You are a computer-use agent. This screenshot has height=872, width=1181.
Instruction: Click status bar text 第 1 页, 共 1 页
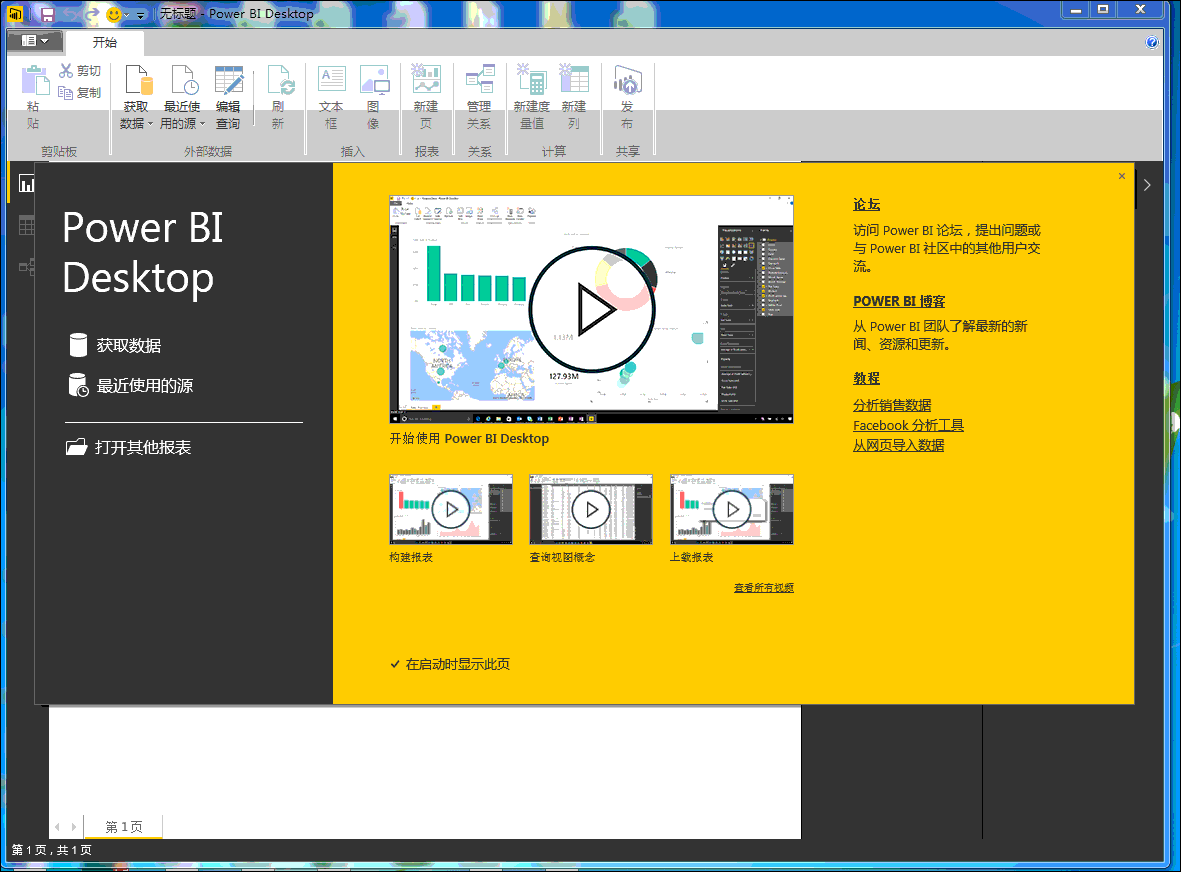pyautogui.click(x=51, y=850)
